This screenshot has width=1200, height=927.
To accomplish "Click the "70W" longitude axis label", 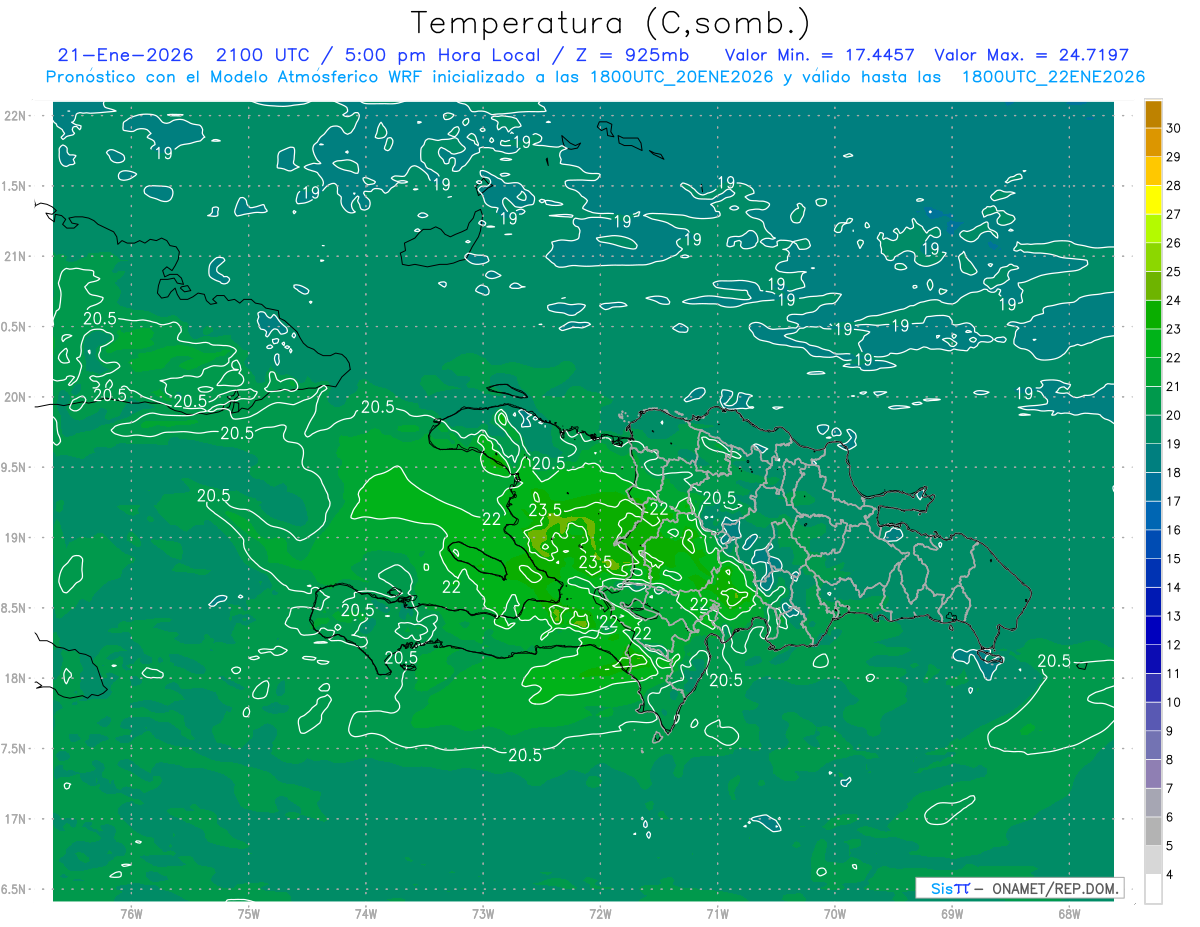I will pyautogui.click(x=835, y=914).
